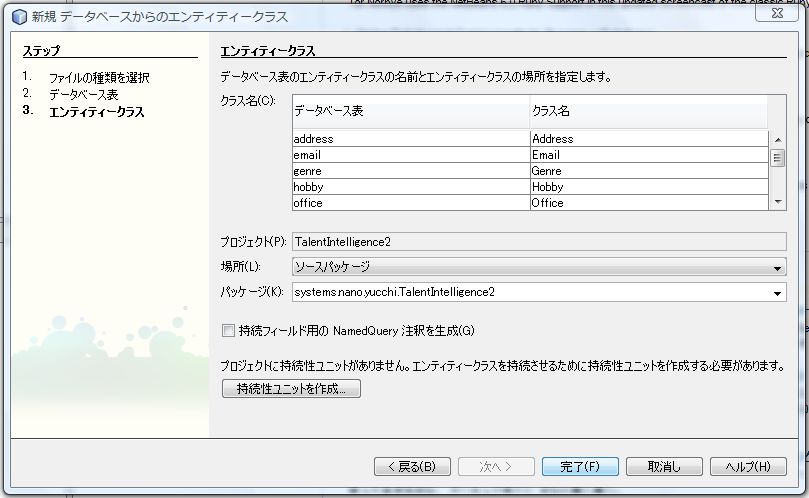This screenshot has width=809, height=498.
Task: Click the table's vertical scrollbar thumb
Action: click(x=778, y=158)
